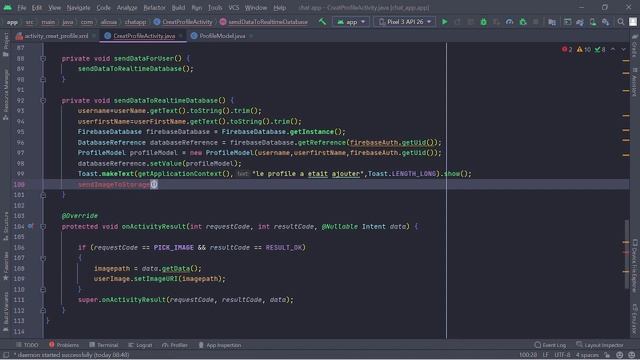
Task: Jump to next highlighted error arrow
Action: click(623, 49)
